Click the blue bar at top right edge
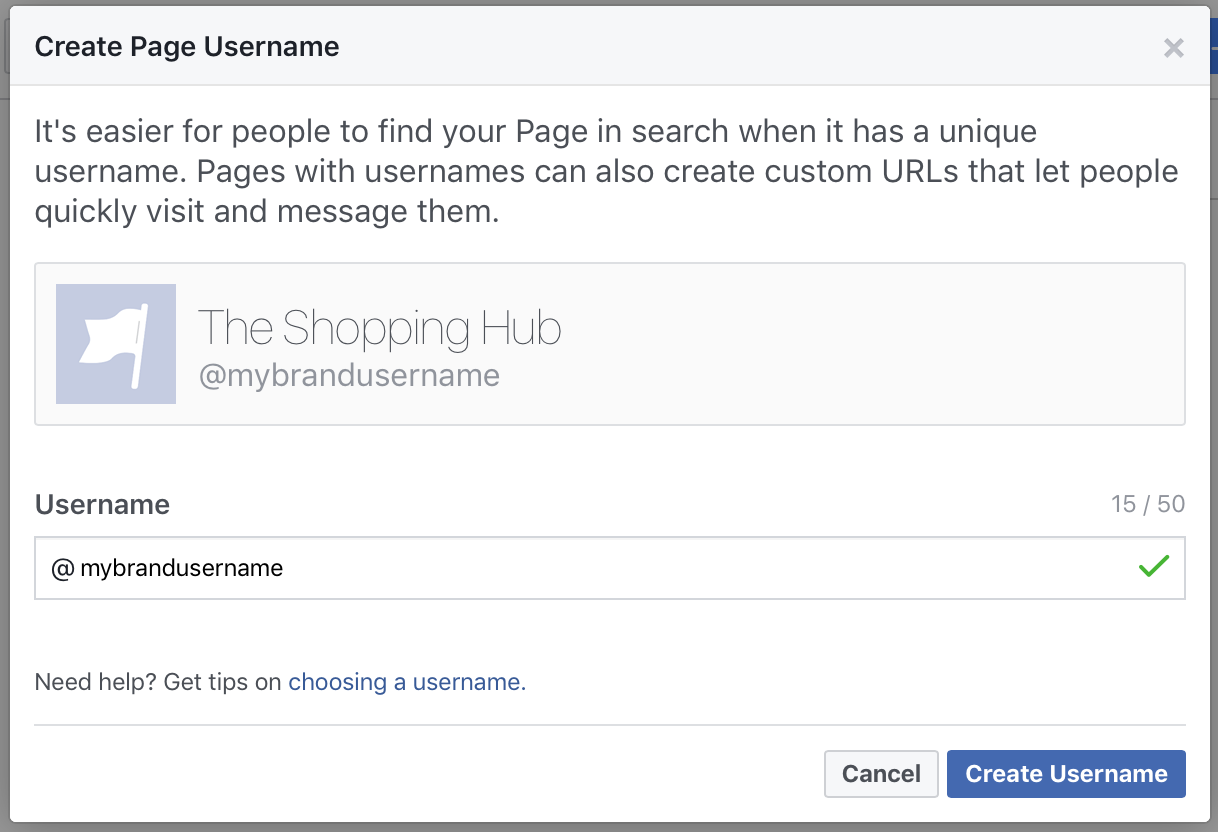The width and height of the screenshot is (1218, 832). pyautogui.click(x=1213, y=45)
